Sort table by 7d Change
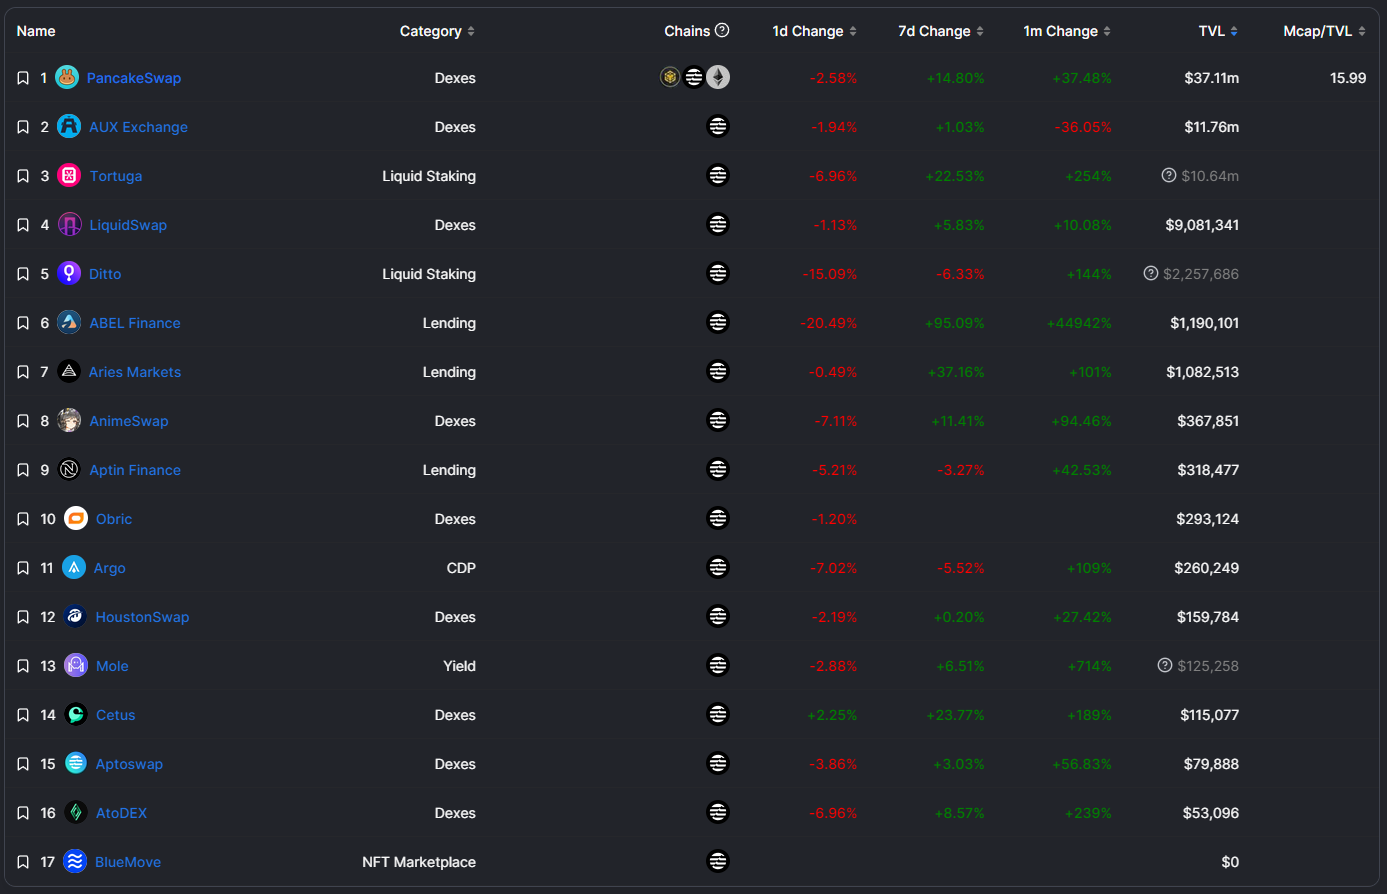This screenshot has width=1387, height=894. [940, 31]
